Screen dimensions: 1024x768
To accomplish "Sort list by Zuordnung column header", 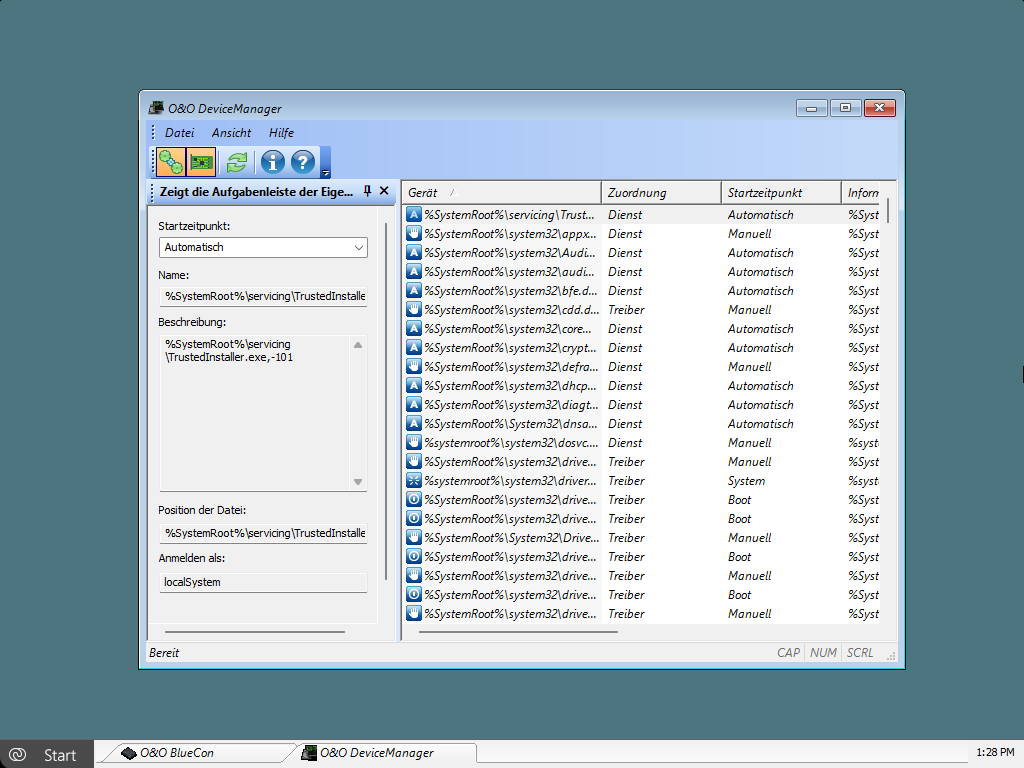I will (660, 193).
